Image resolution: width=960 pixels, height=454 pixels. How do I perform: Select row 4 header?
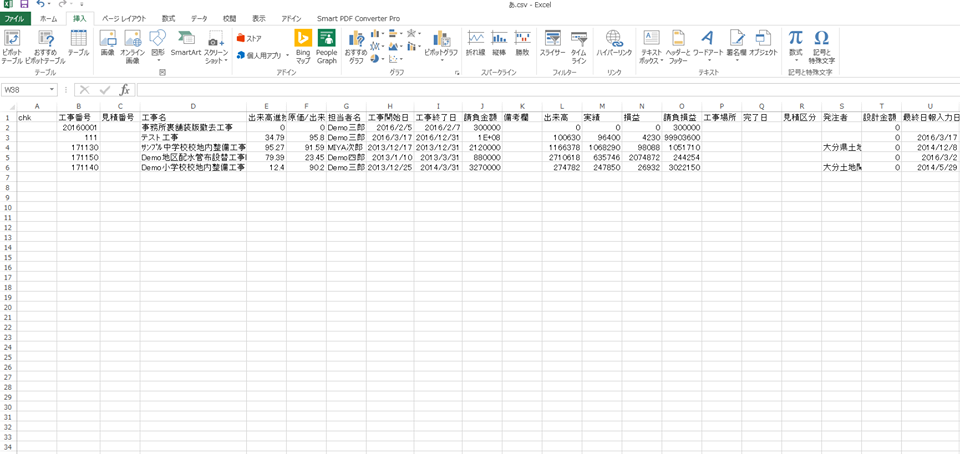[x=8, y=147]
